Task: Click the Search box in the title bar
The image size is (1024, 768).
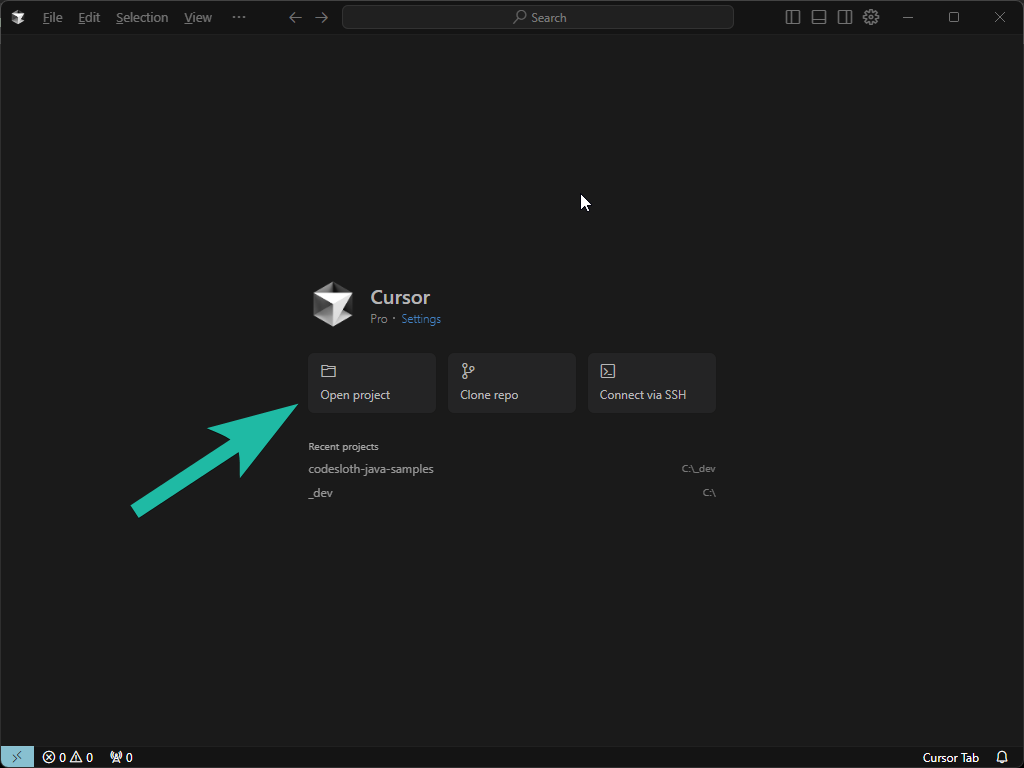Action: pos(537,18)
